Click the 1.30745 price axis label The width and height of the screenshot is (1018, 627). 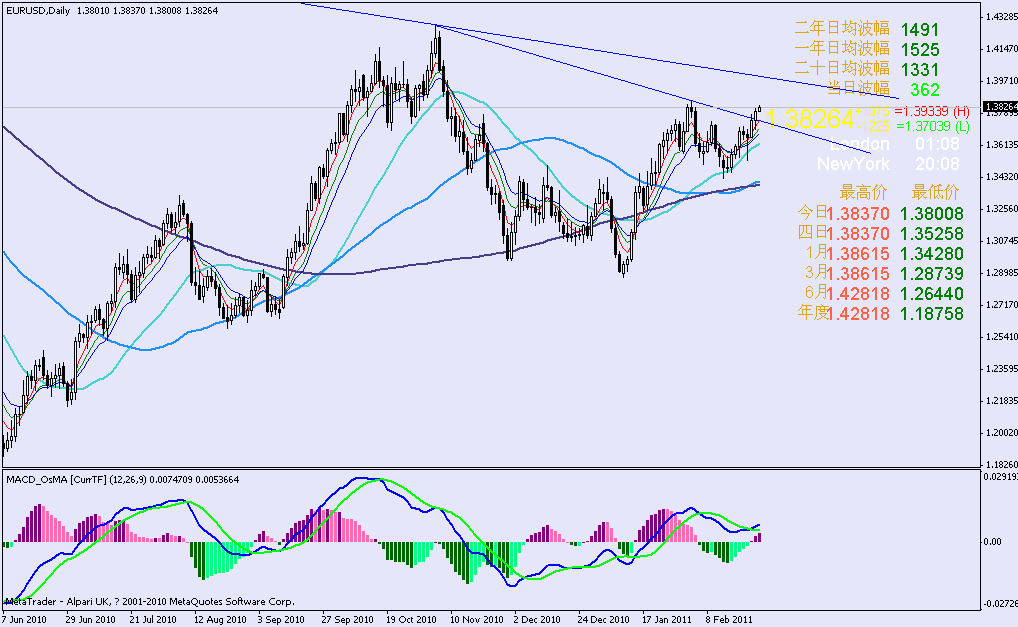(1002, 241)
